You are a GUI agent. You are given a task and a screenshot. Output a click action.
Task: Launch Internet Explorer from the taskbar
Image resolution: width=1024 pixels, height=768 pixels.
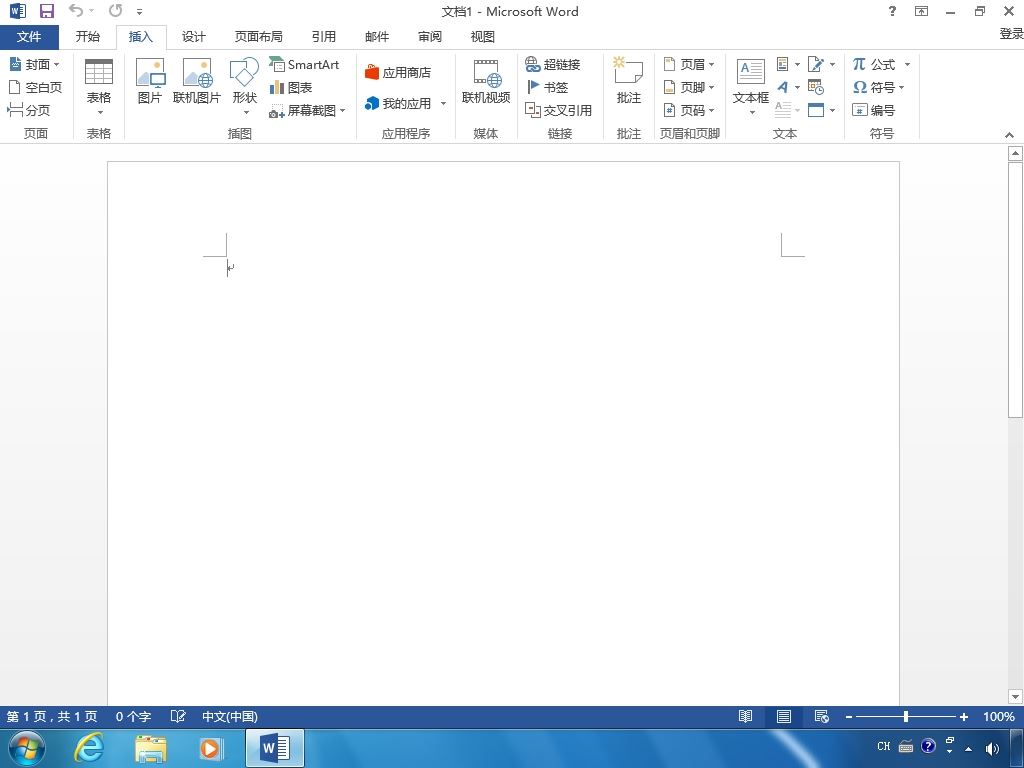pyautogui.click(x=88, y=748)
